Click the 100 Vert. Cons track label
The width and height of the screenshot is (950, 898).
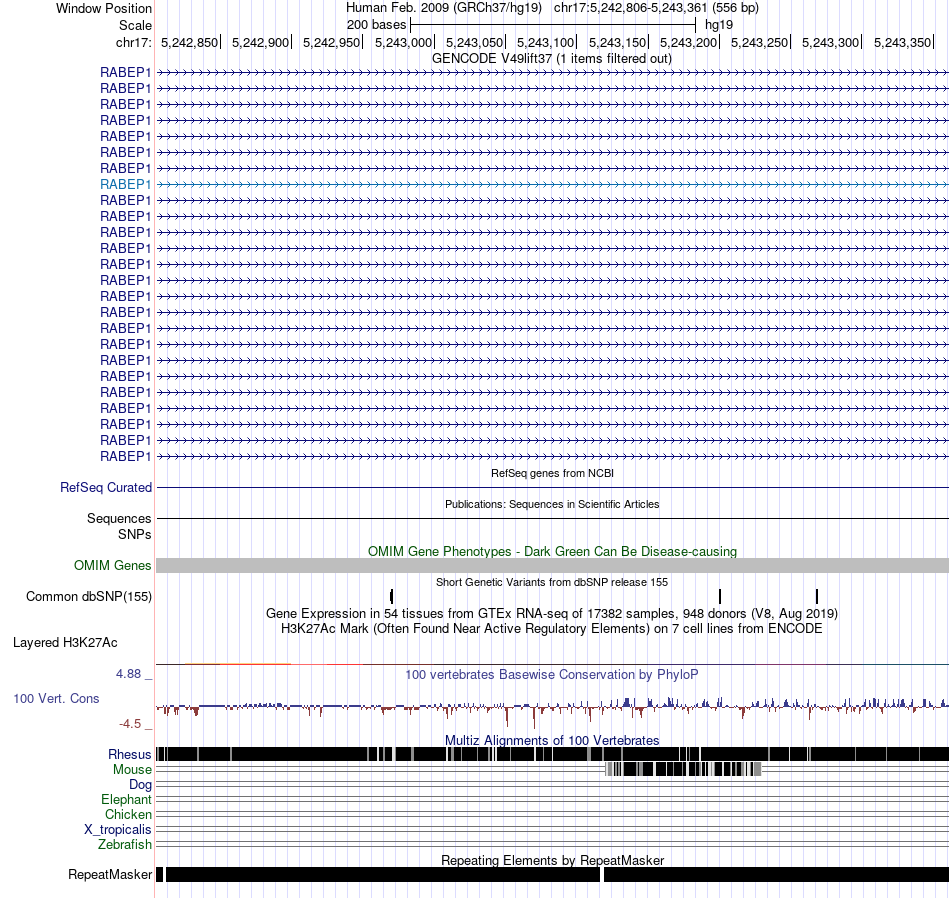tap(56, 699)
